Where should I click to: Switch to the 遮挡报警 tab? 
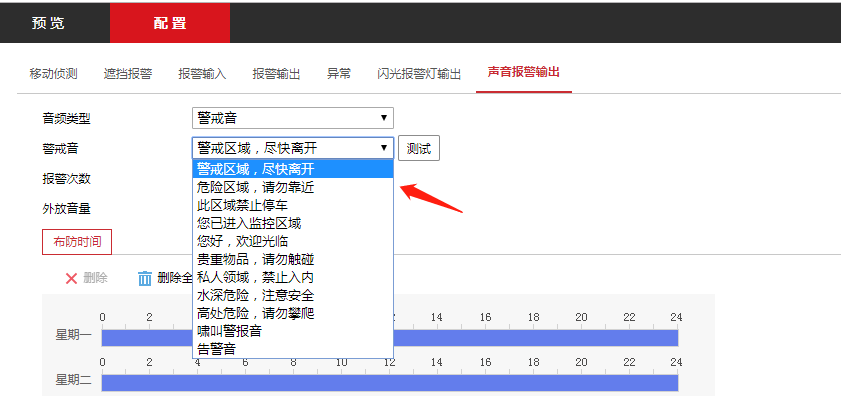tap(128, 74)
